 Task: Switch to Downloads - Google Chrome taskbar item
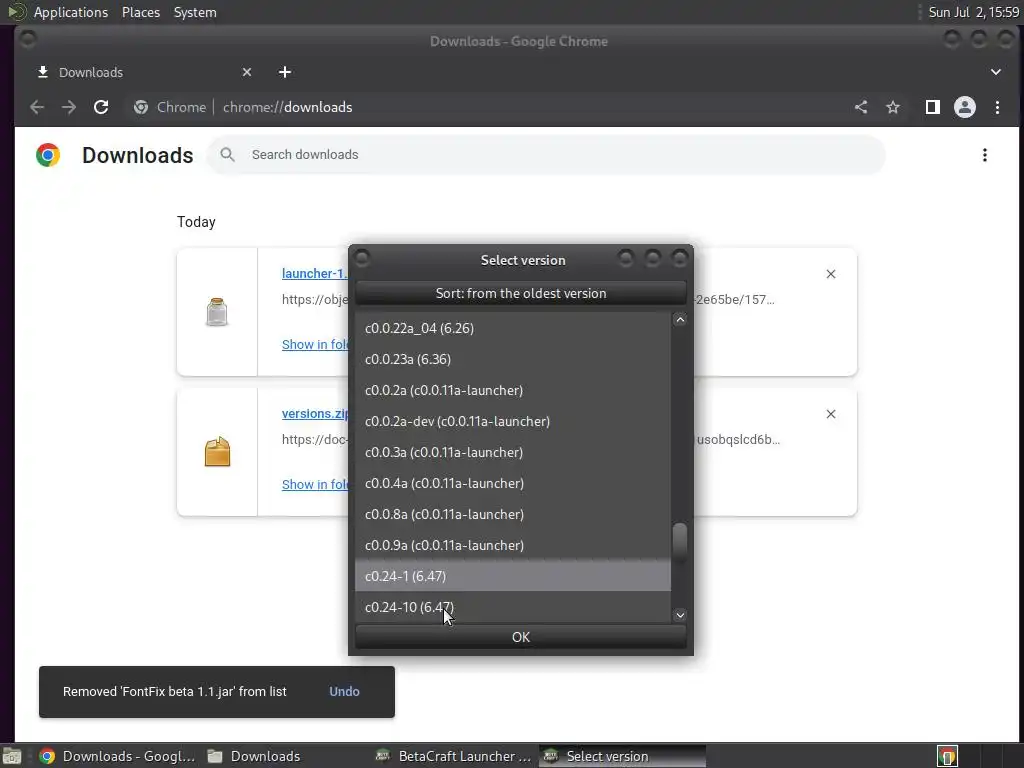(x=118, y=756)
